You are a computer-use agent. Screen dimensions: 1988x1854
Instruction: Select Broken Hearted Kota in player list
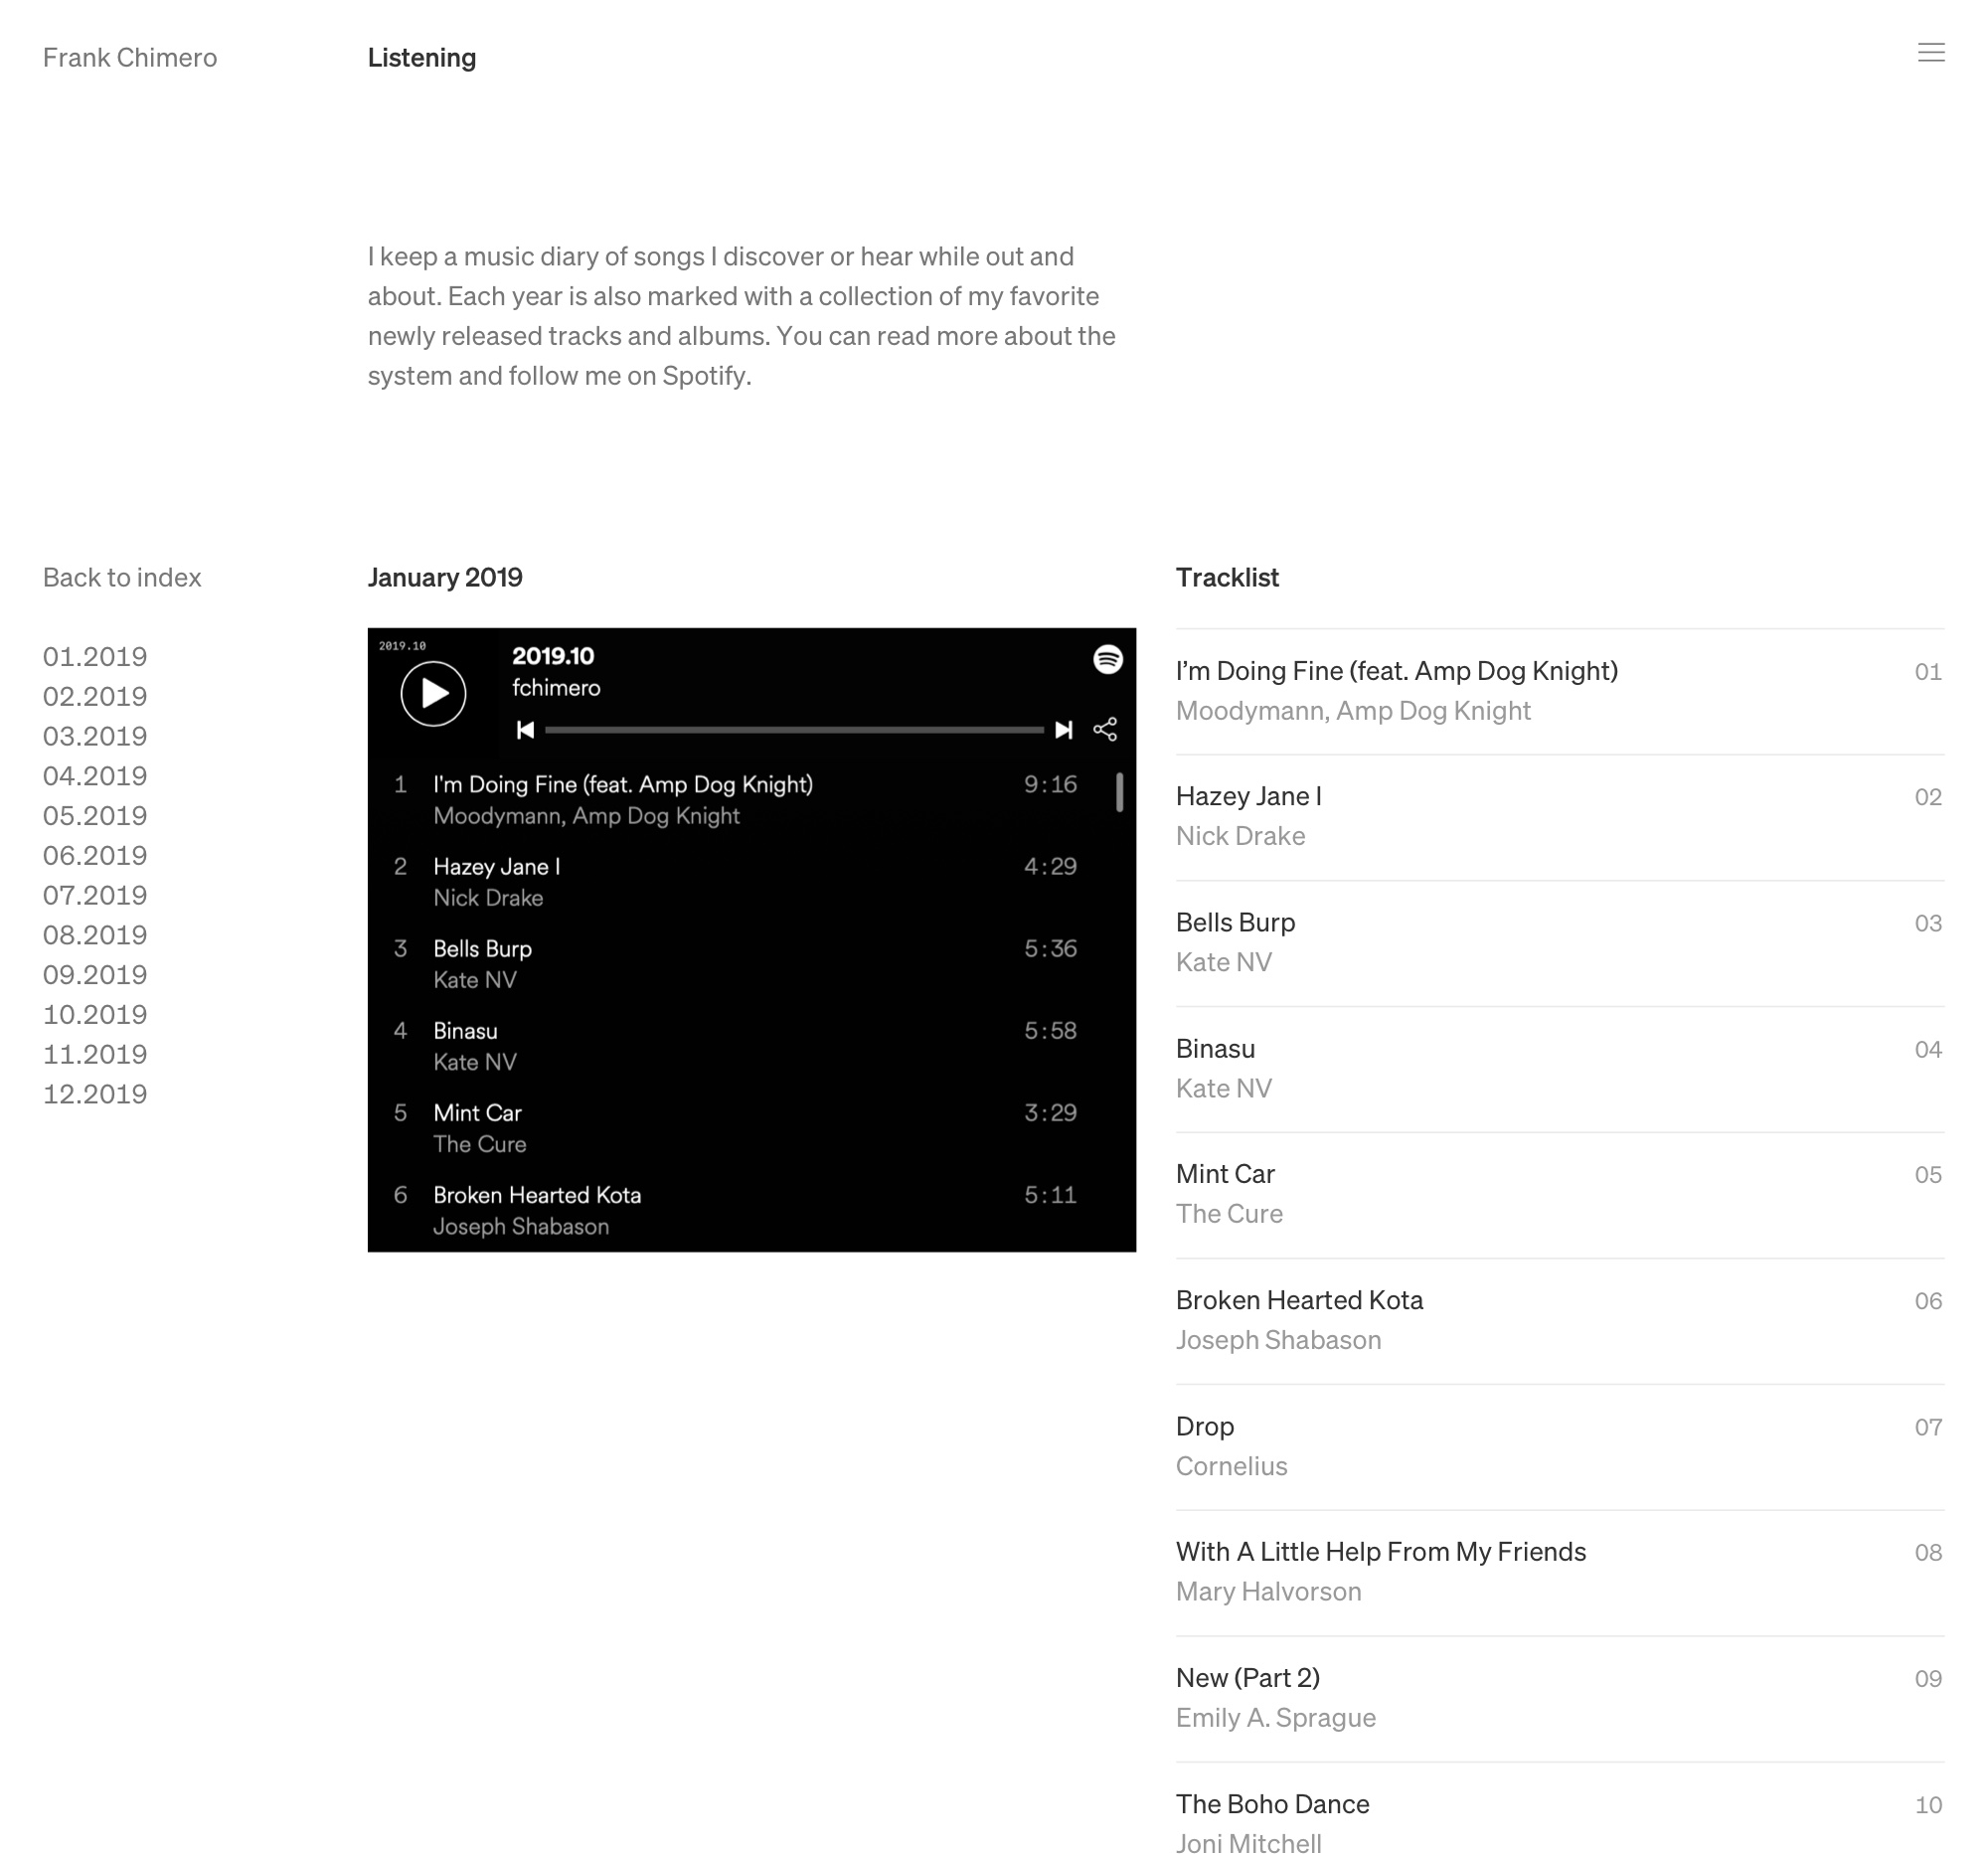[x=735, y=1210]
